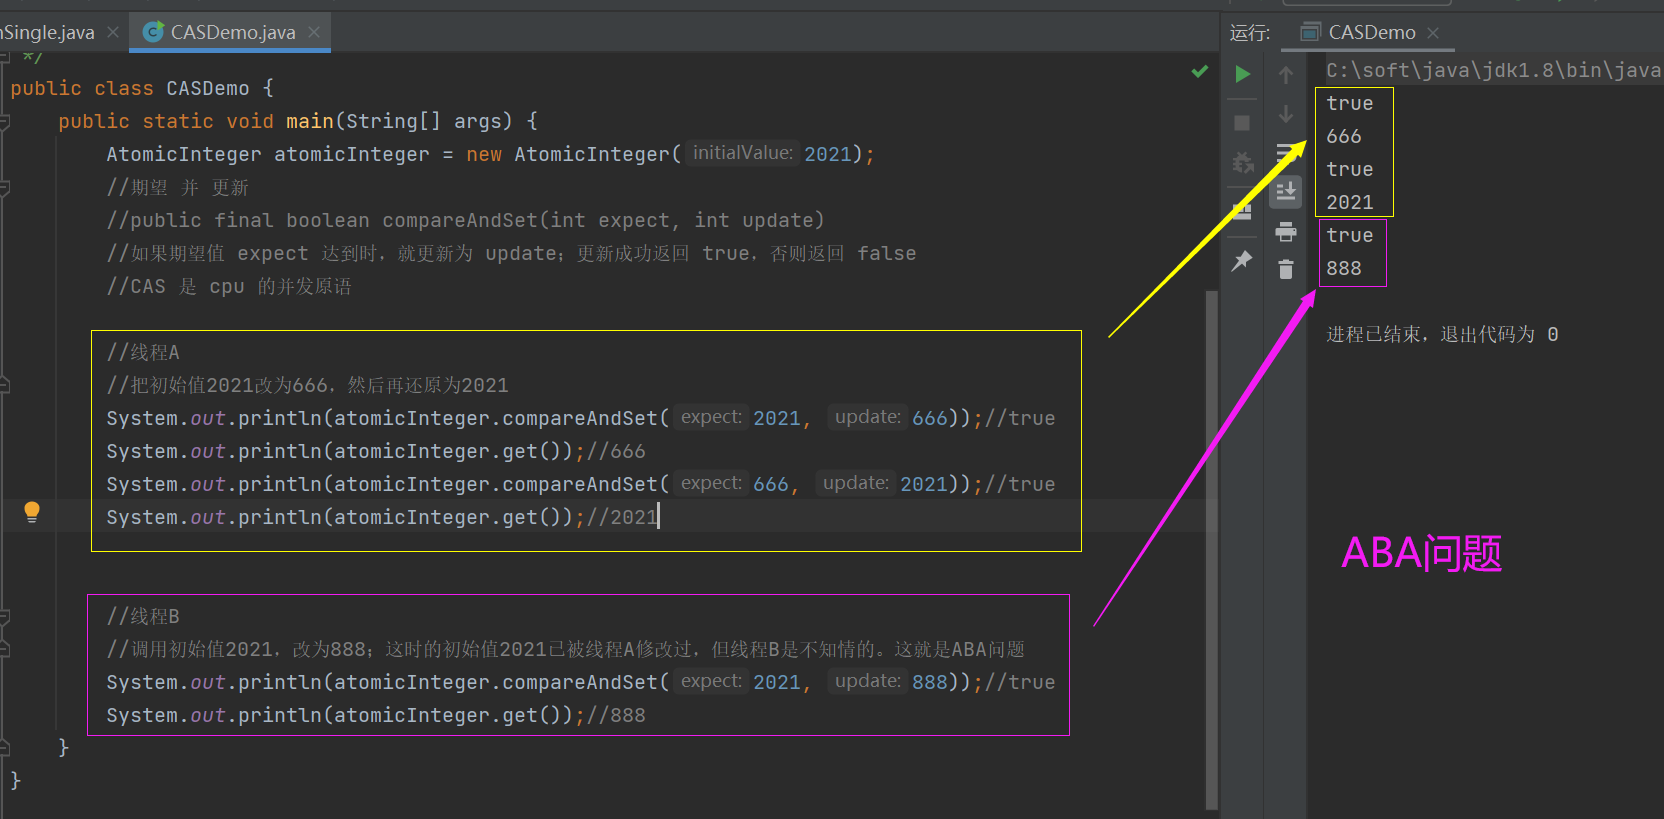
Task: Close the Single.java editor tab
Action: tap(113, 32)
